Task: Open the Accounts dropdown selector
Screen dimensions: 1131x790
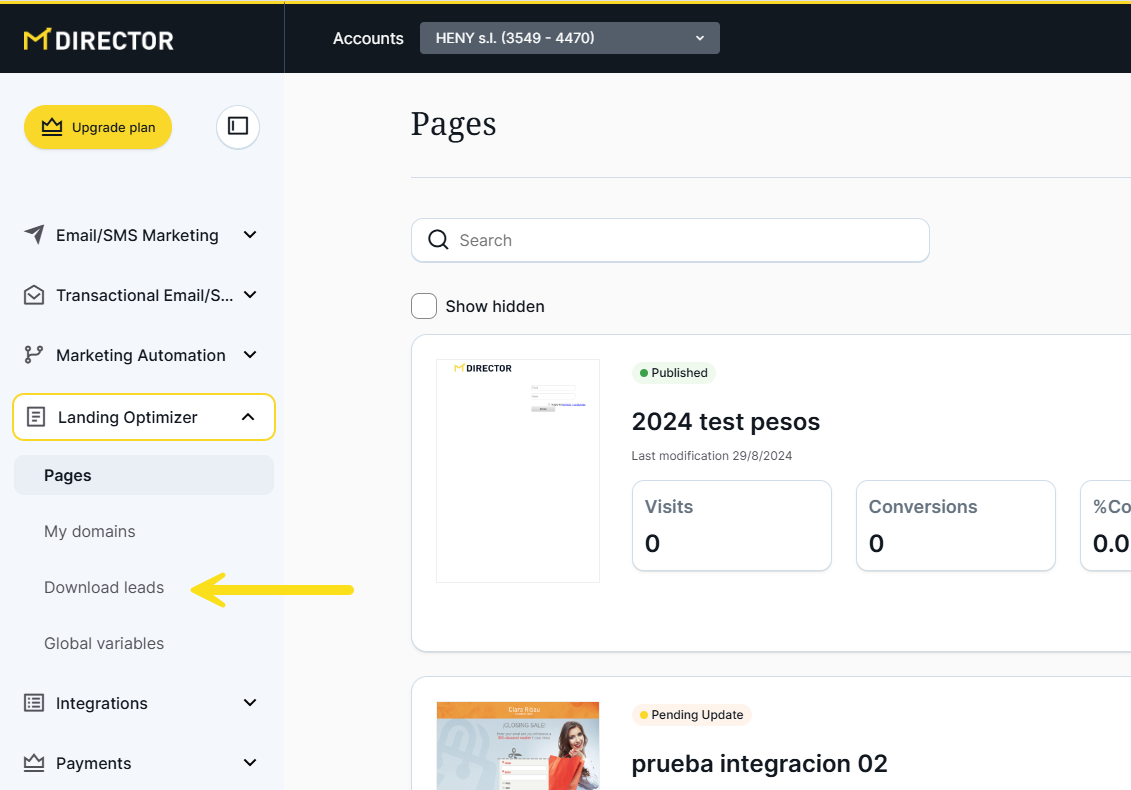Action: pyautogui.click(x=569, y=38)
